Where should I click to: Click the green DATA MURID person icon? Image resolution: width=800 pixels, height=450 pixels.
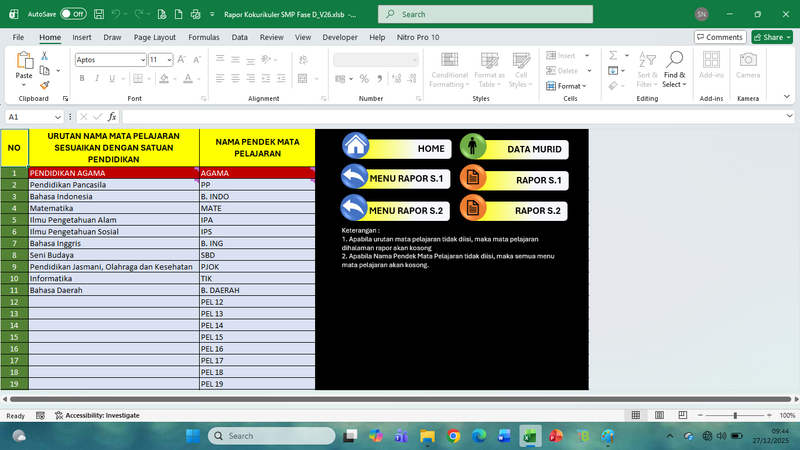point(473,148)
